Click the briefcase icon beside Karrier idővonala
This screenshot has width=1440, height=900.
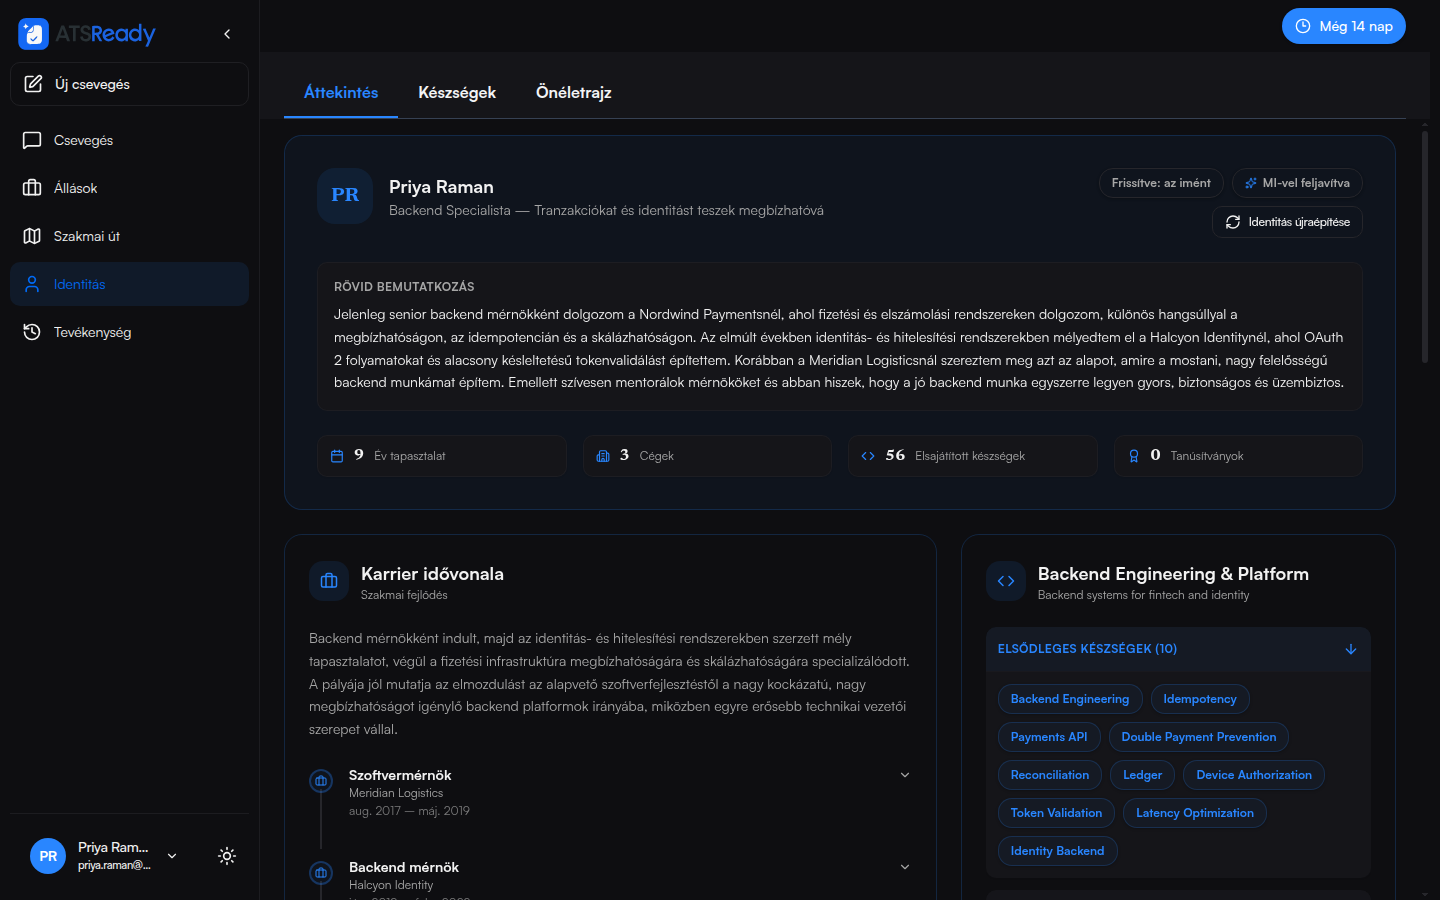point(329,581)
